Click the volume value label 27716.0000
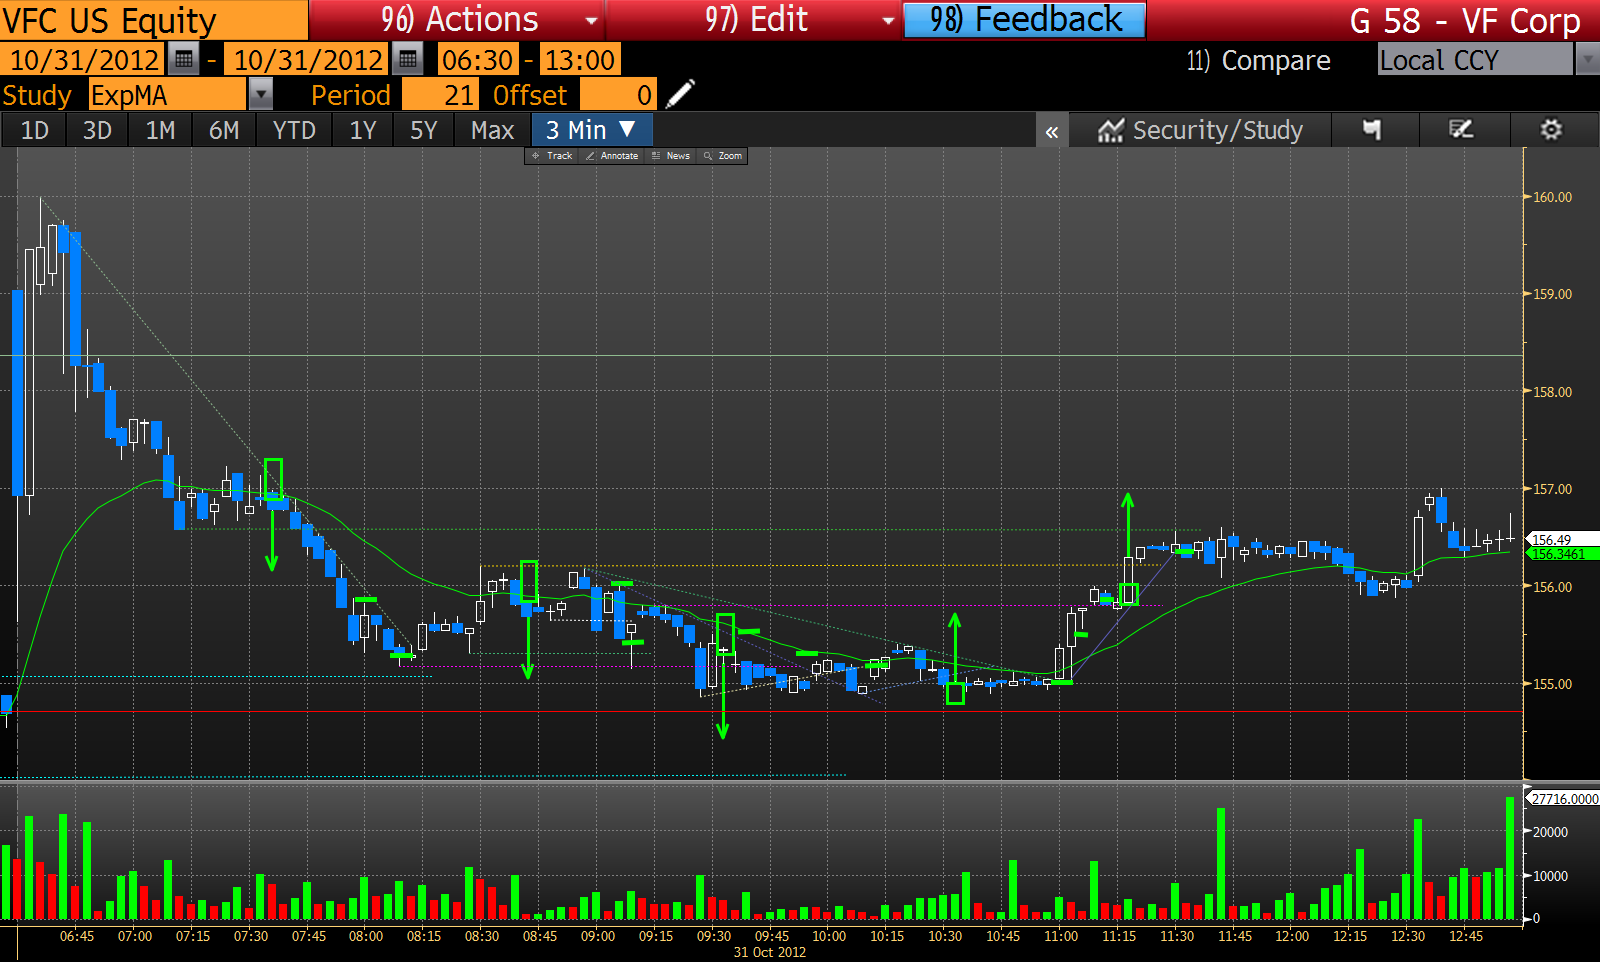 point(1565,799)
